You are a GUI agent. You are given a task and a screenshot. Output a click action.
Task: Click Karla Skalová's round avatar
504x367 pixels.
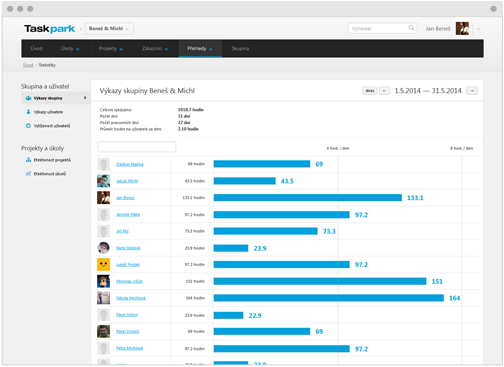[103, 248]
